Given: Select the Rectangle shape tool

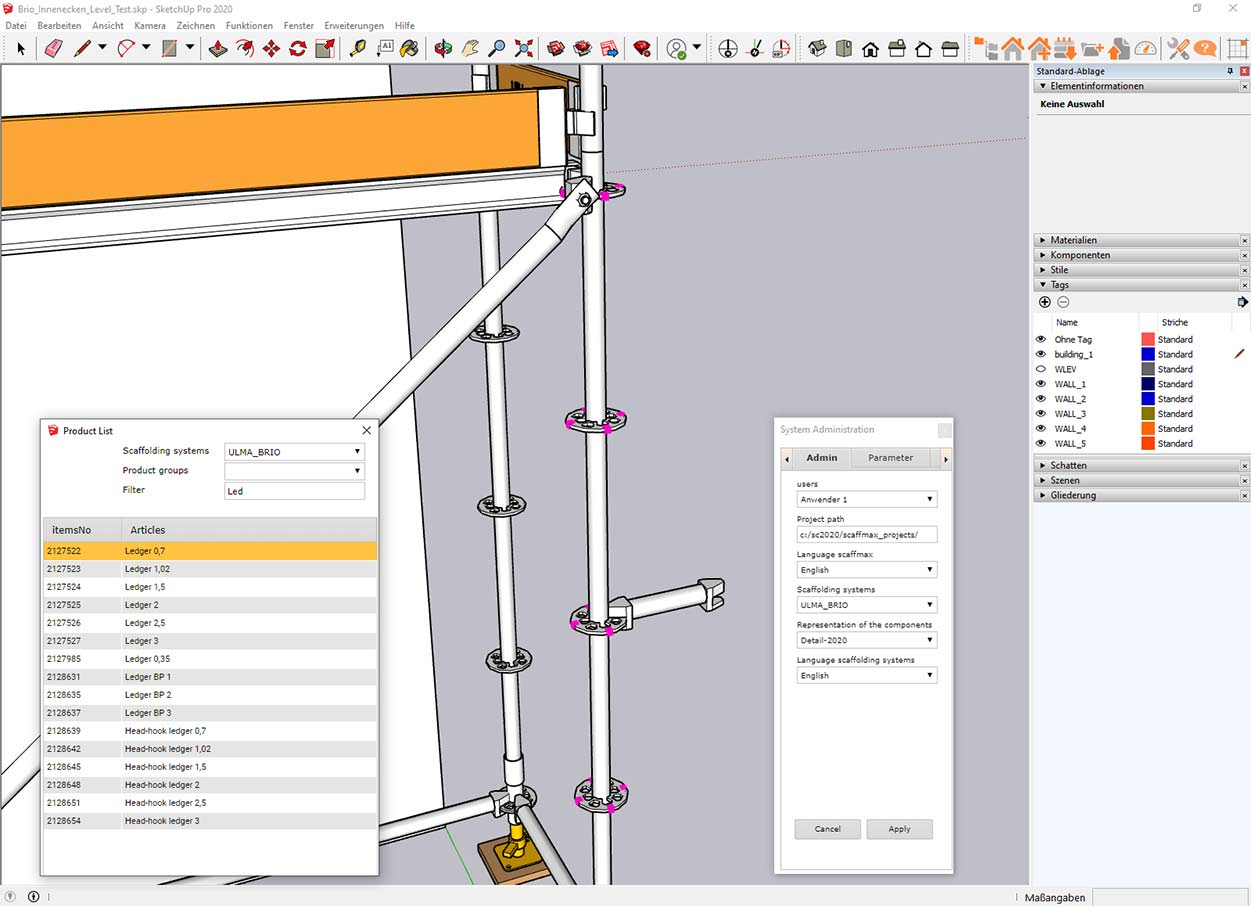Looking at the screenshot, I should [x=170, y=48].
